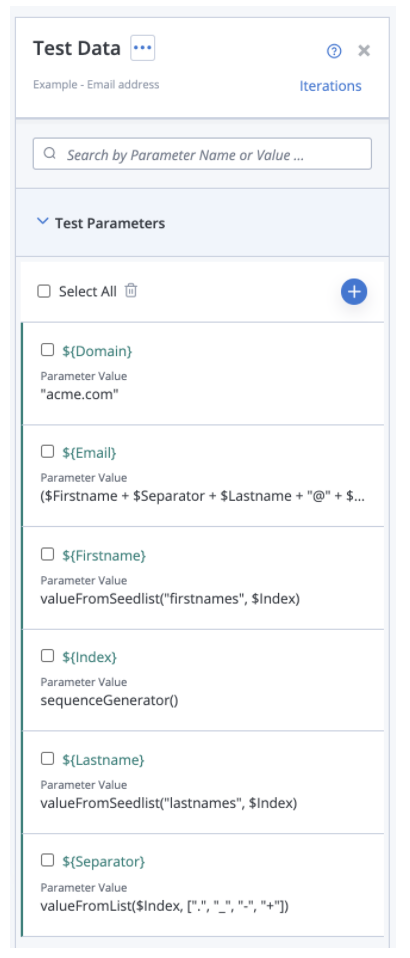Click the magnifier icon in search box
This screenshot has width=410, height=958.
pyautogui.click(x=50, y=153)
